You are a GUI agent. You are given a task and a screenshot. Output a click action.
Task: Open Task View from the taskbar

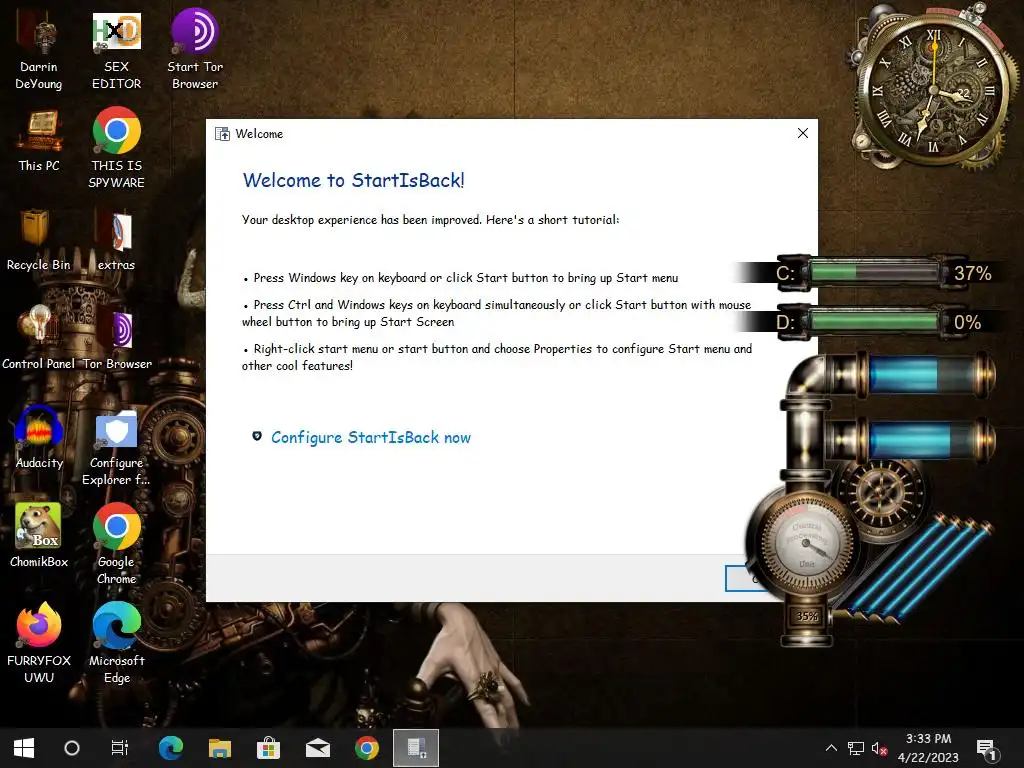(x=120, y=748)
